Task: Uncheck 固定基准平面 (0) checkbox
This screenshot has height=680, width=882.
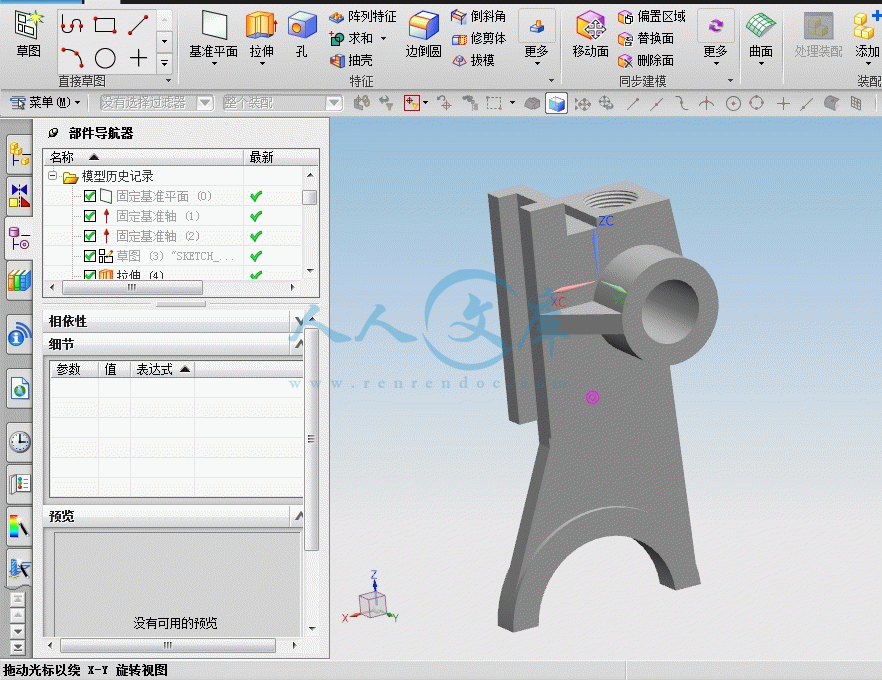Action: pos(89,196)
